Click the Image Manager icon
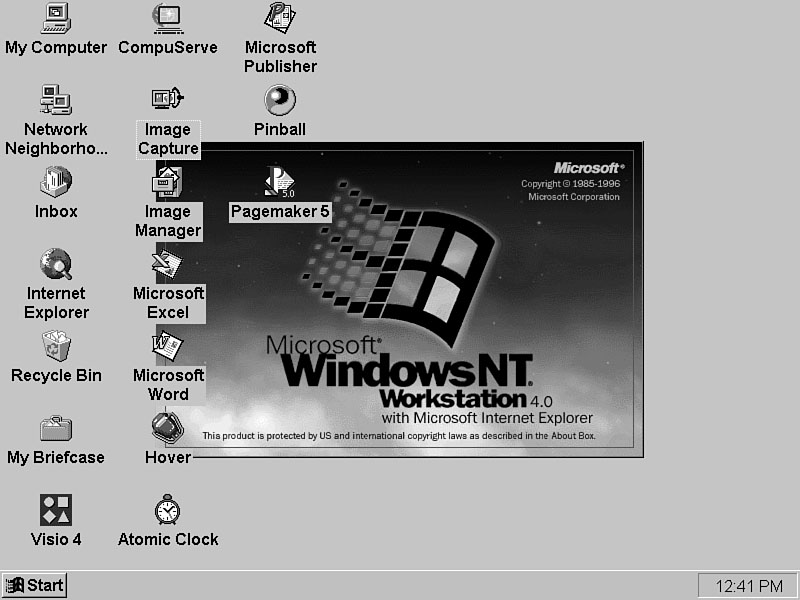 tap(168, 182)
